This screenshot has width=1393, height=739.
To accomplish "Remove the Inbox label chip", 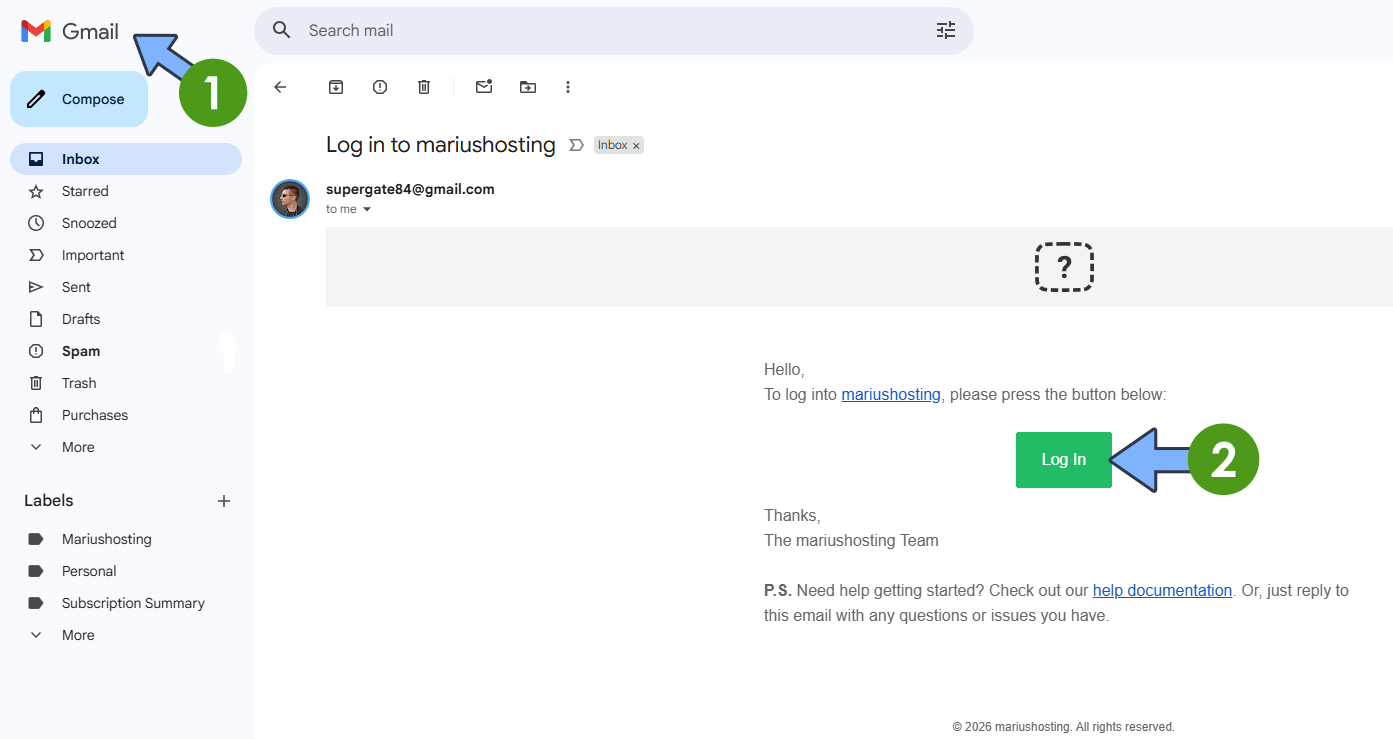I will point(636,145).
